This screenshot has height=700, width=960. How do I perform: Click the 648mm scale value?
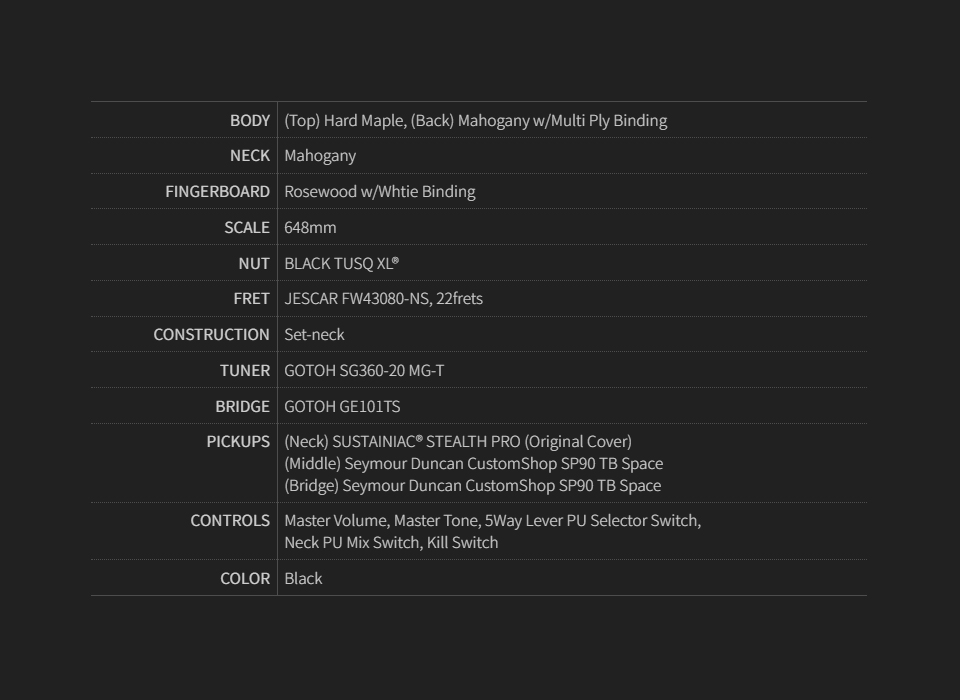(310, 227)
